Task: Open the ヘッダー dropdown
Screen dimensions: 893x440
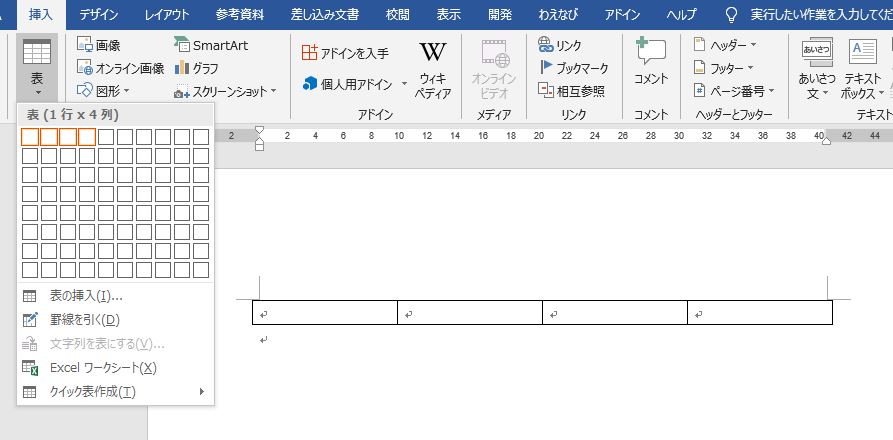Action: 725,45
